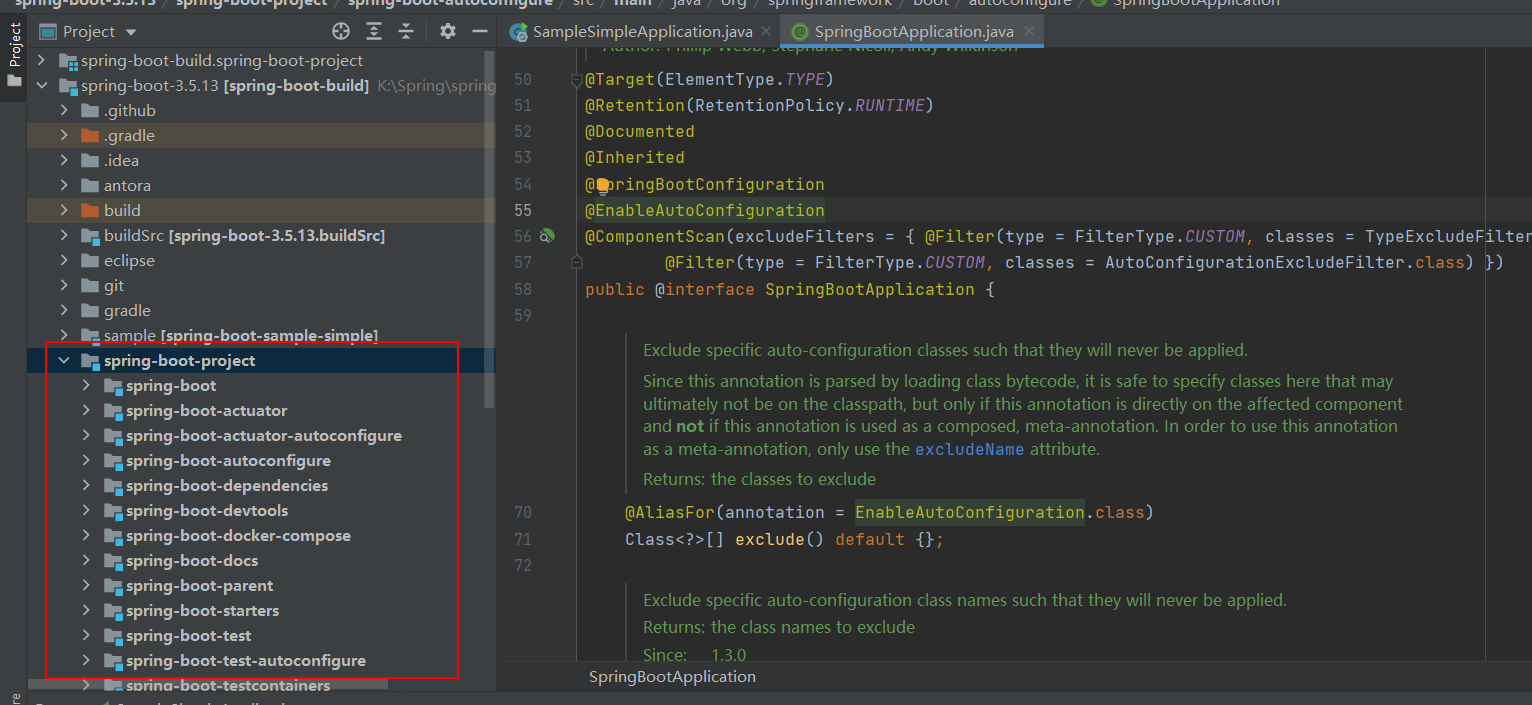Click the spring-boot-autoconfigure breadcrumb in navigation bar
This screenshot has height=705, width=1532.
pos(450,3)
